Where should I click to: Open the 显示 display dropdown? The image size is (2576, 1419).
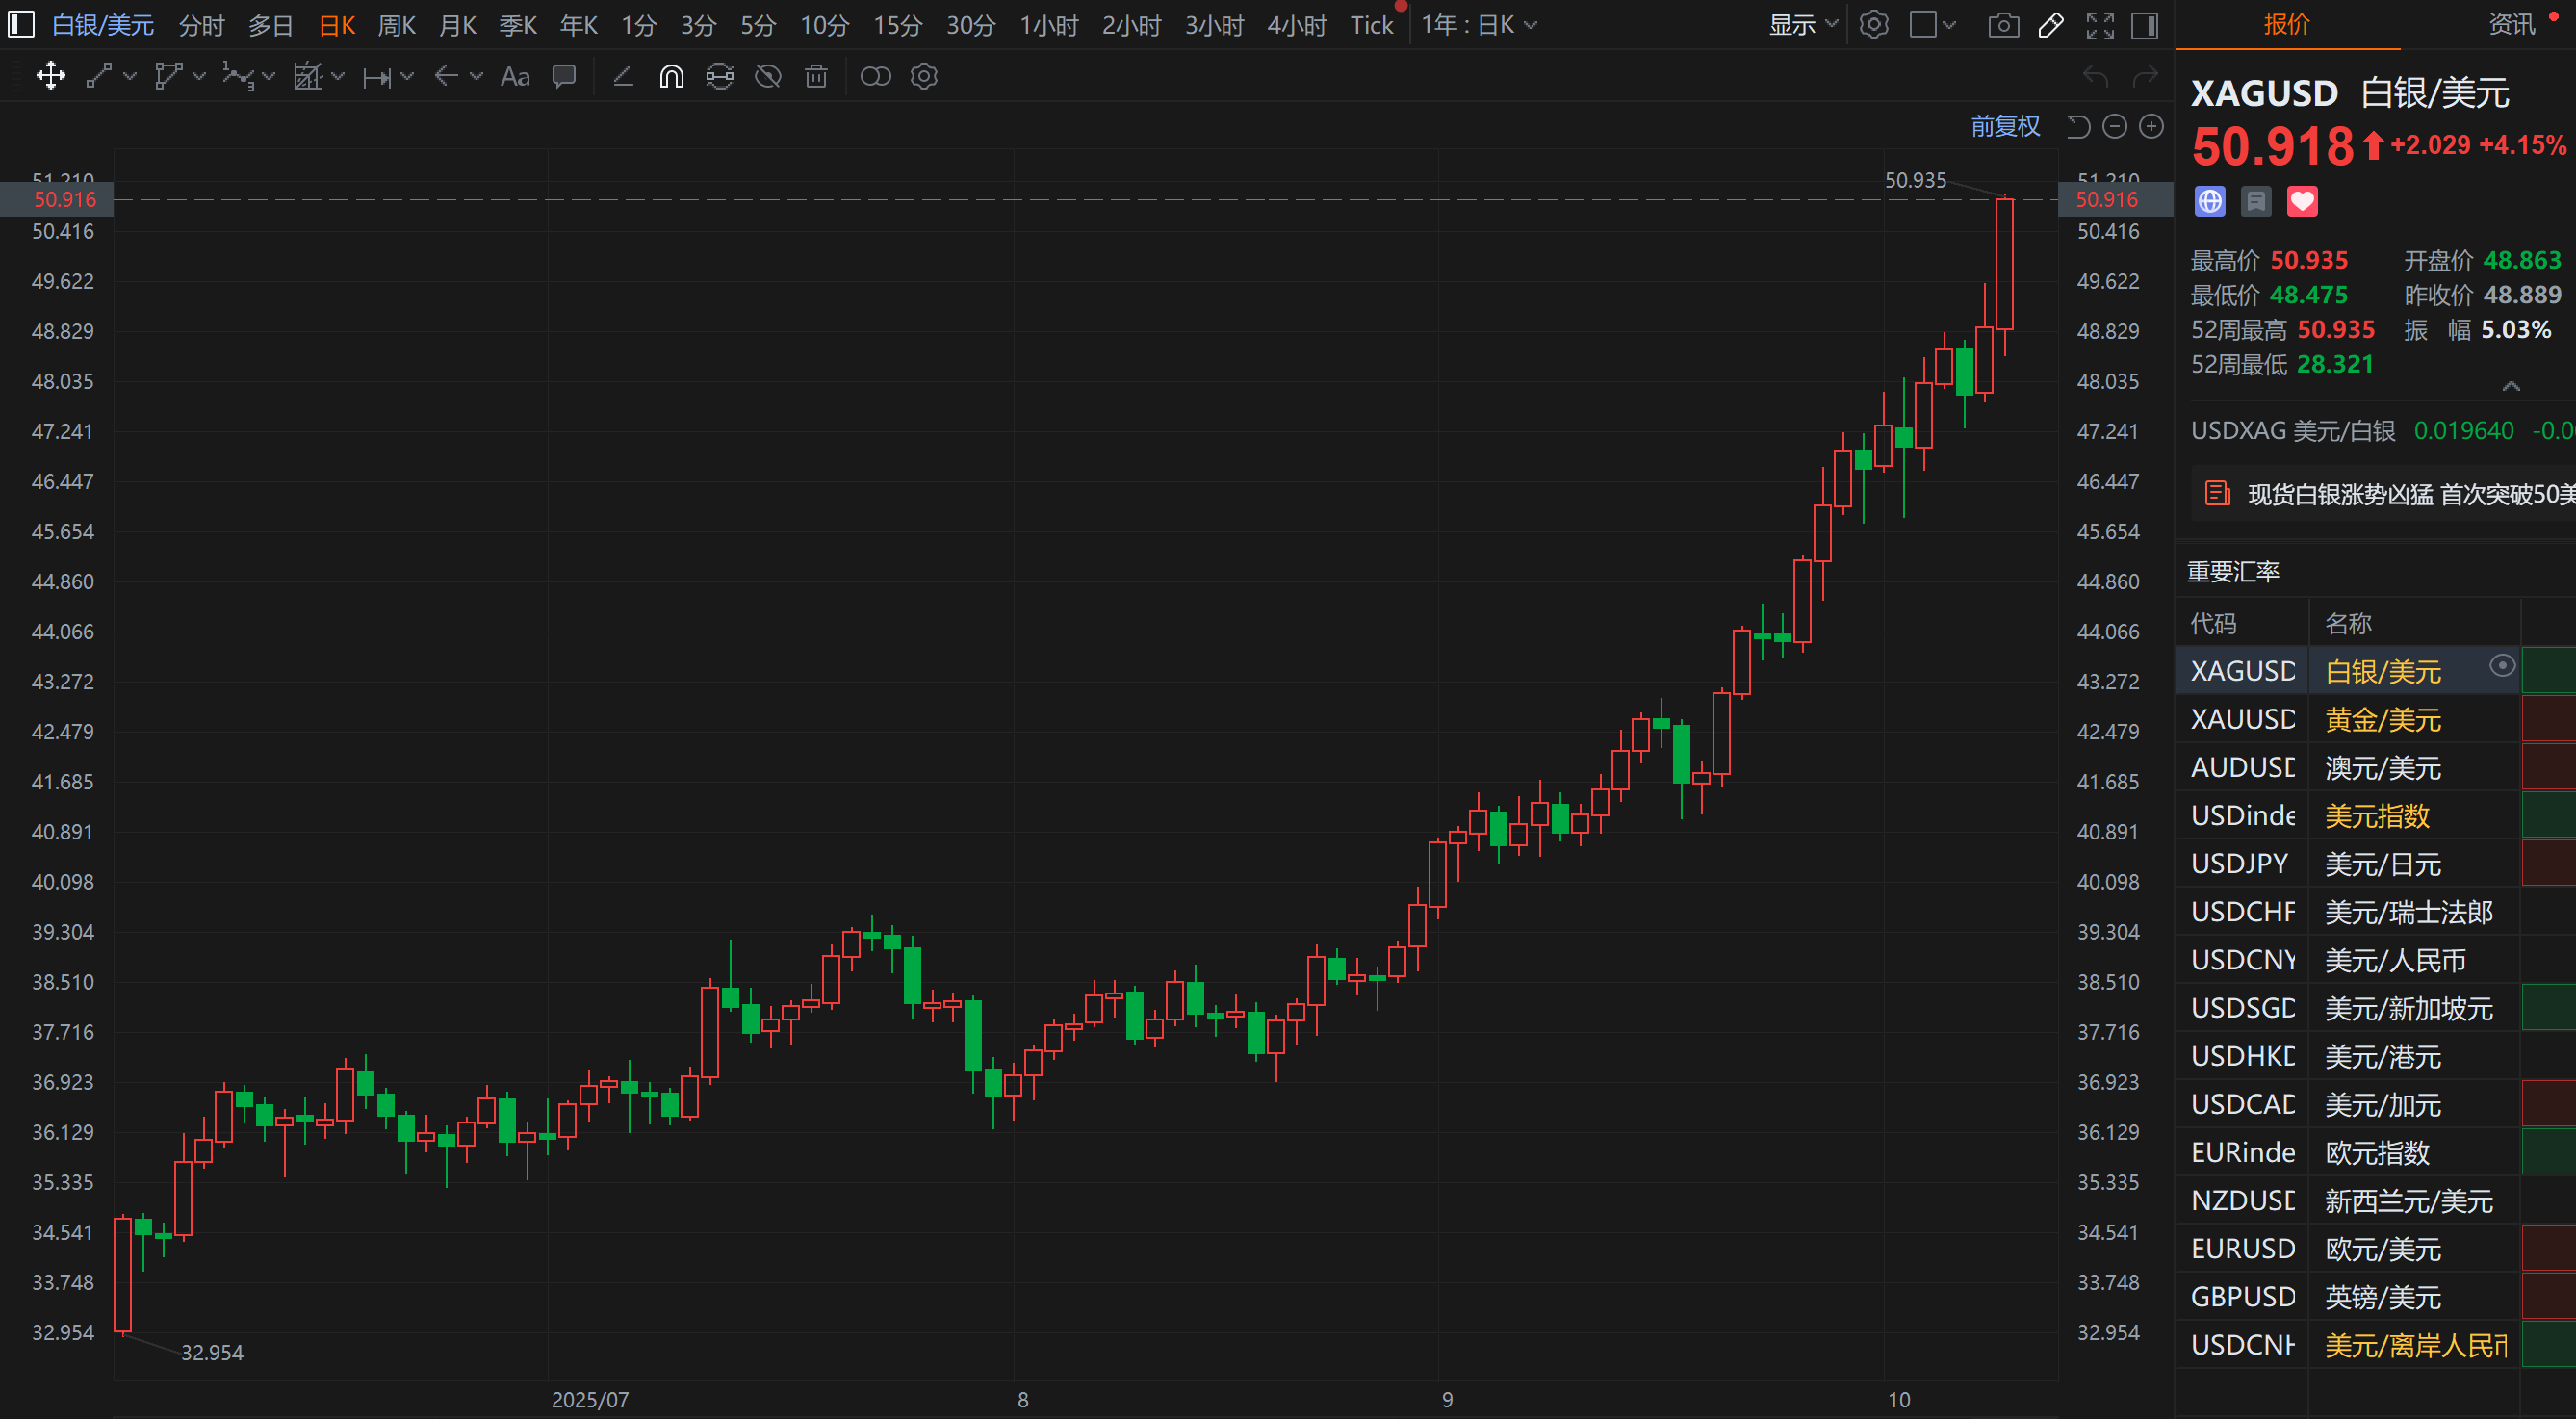coord(1802,25)
